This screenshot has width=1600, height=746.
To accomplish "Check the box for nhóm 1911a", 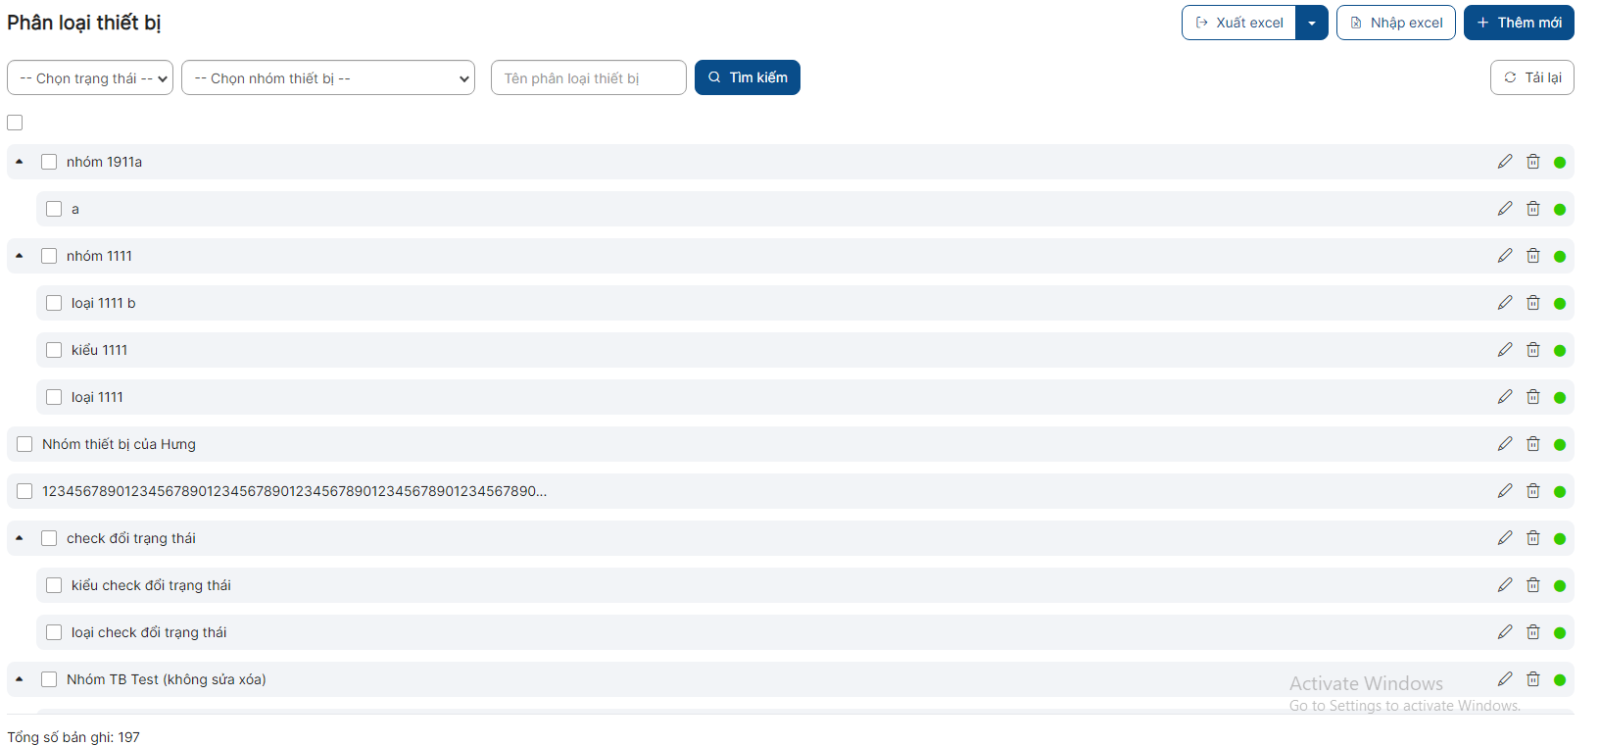I will pyautogui.click(x=49, y=162).
